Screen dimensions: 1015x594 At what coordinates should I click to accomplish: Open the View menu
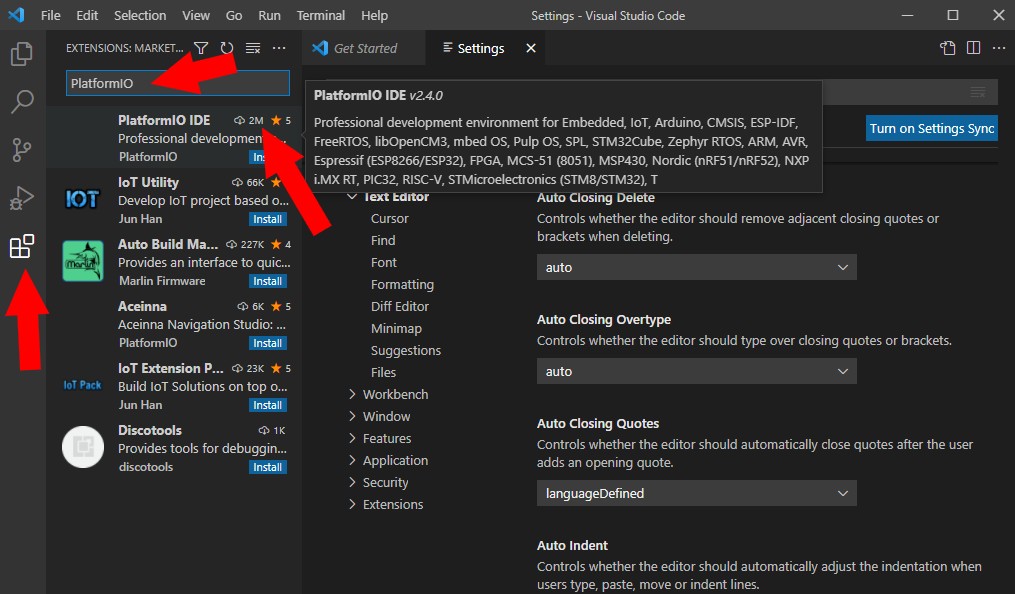coord(195,15)
